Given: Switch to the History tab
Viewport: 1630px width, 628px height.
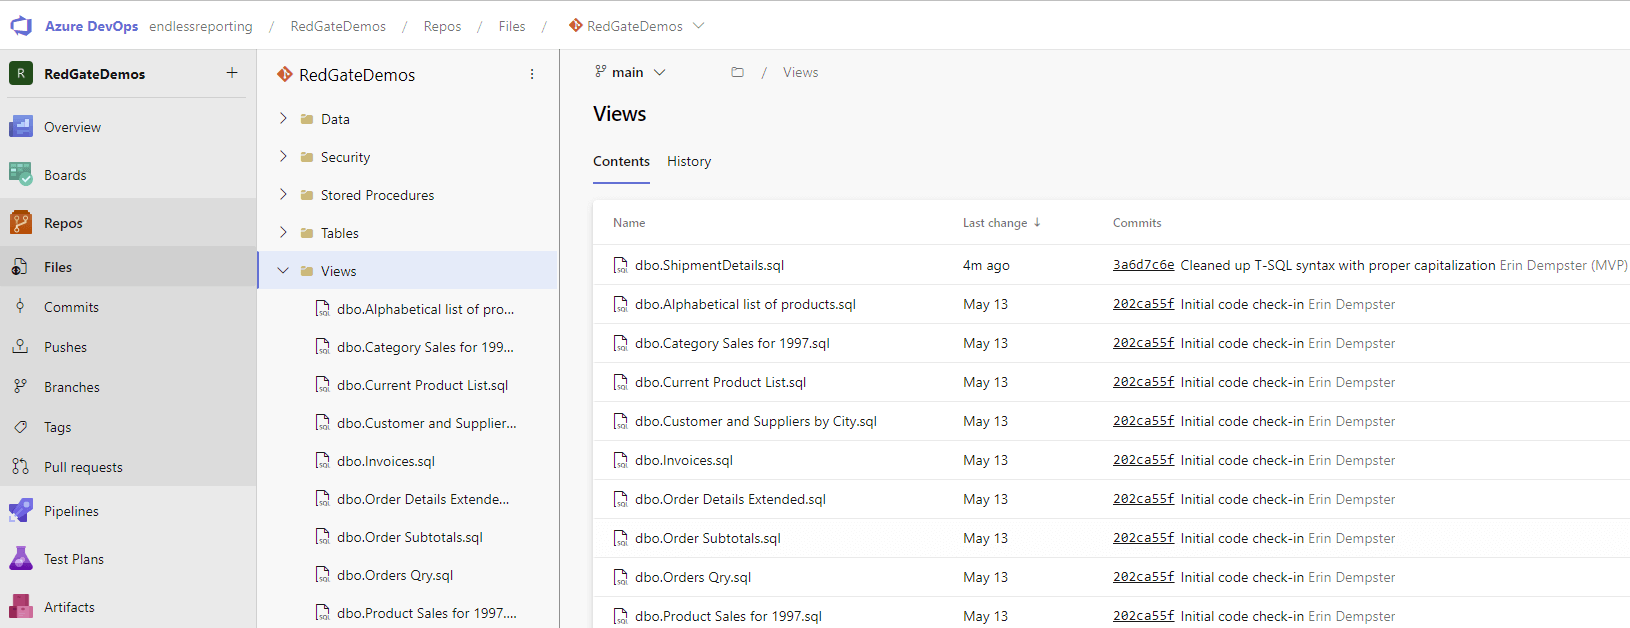Looking at the screenshot, I should pos(689,162).
